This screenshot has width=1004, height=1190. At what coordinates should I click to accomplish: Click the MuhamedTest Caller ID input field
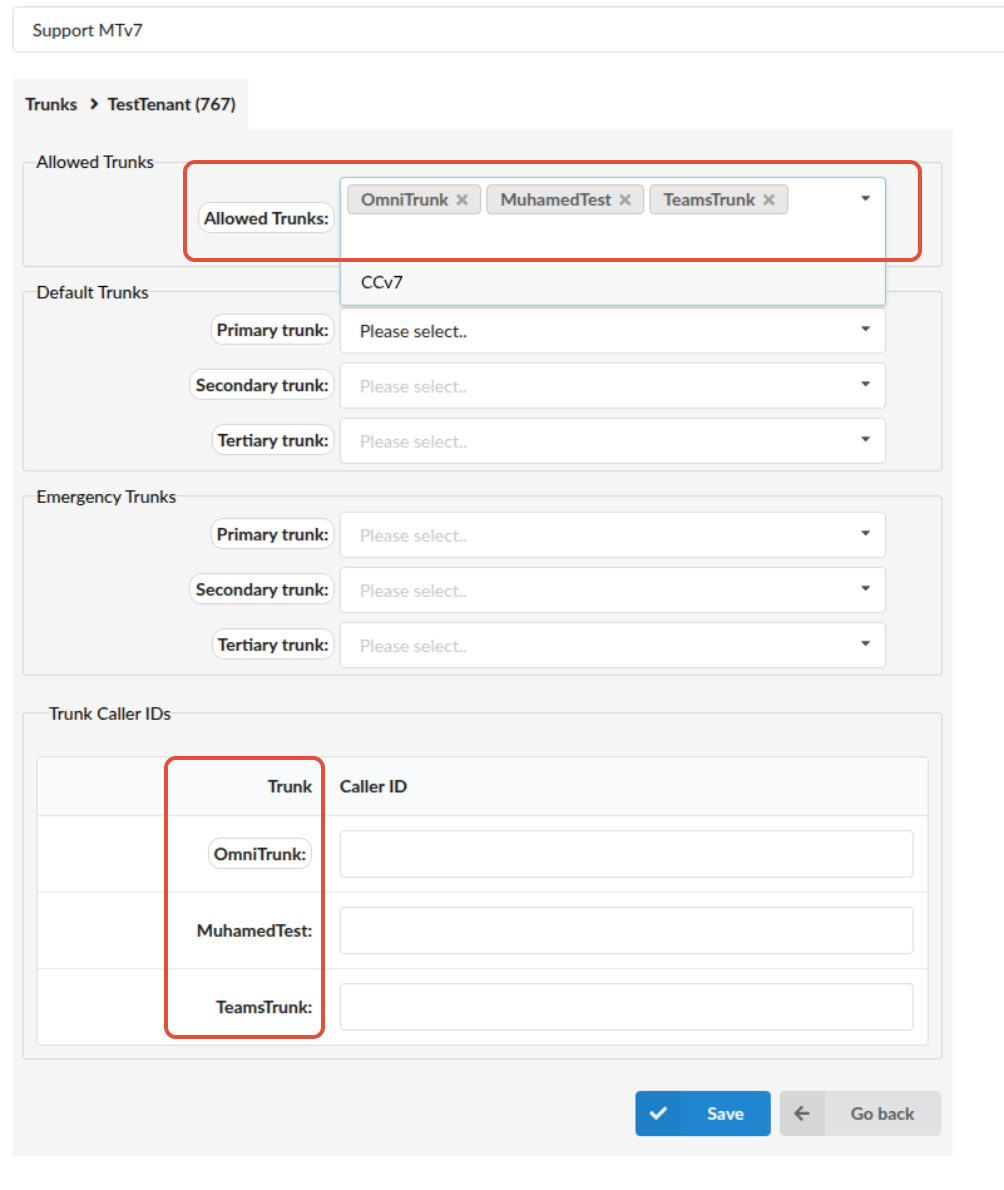click(x=626, y=930)
